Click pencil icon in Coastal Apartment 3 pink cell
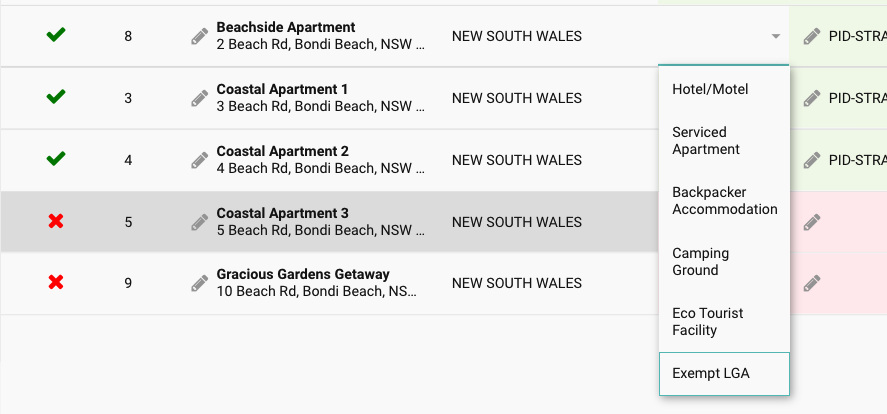The width and height of the screenshot is (887, 414). [812, 222]
